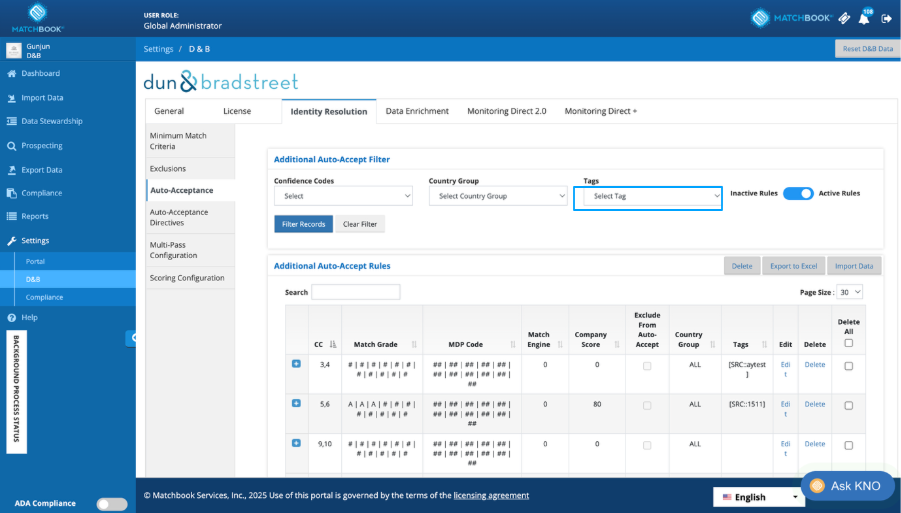This screenshot has width=901, height=513.
Task: Click the logout icon
Action: 887,18
